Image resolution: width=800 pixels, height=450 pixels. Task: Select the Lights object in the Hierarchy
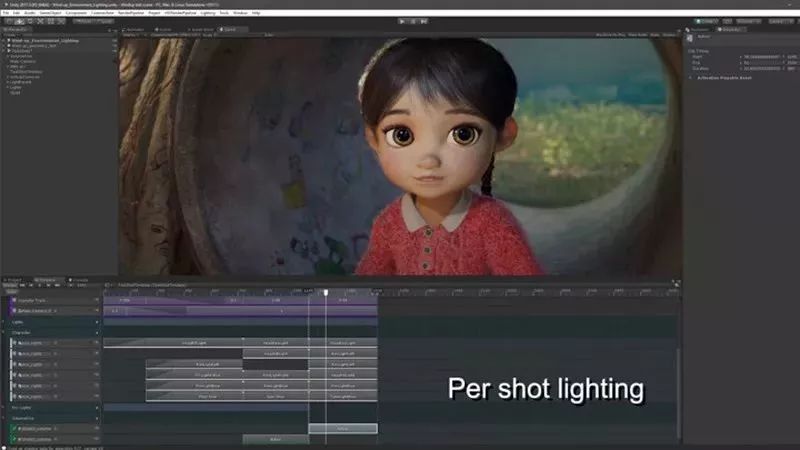[x=14, y=87]
